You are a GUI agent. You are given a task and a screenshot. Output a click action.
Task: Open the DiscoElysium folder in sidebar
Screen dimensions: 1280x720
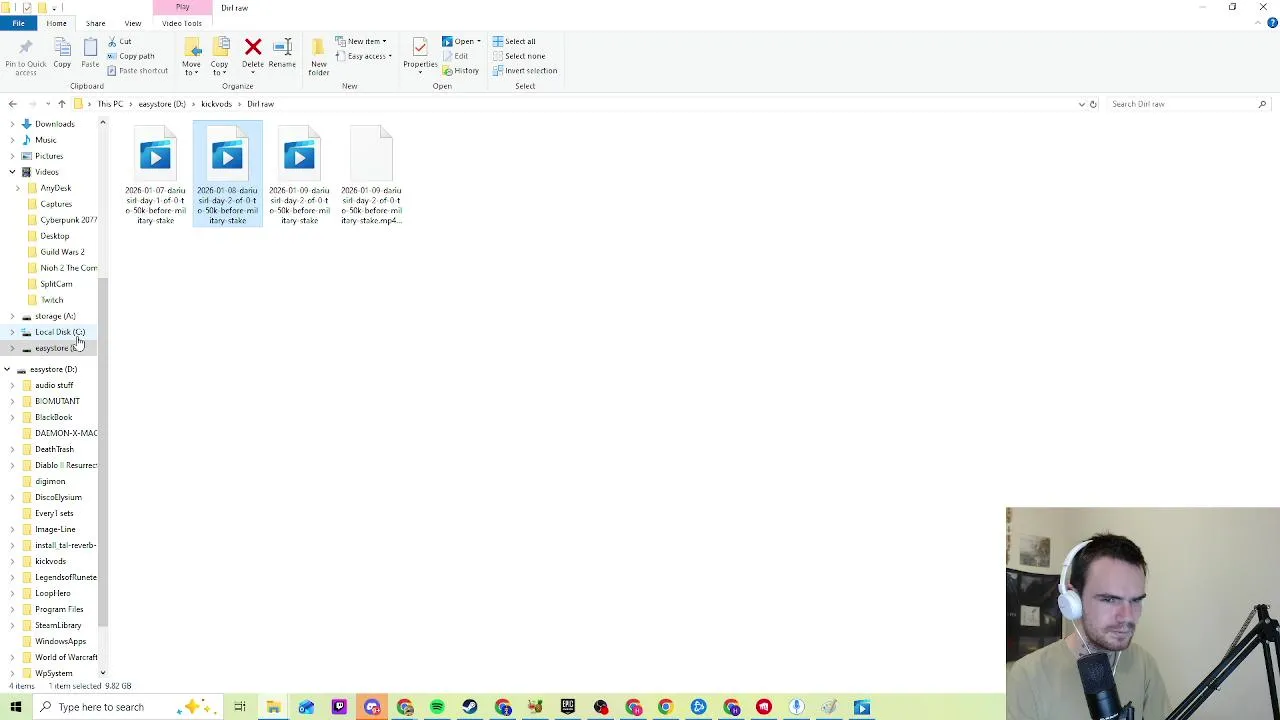pyautogui.click(x=58, y=497)
